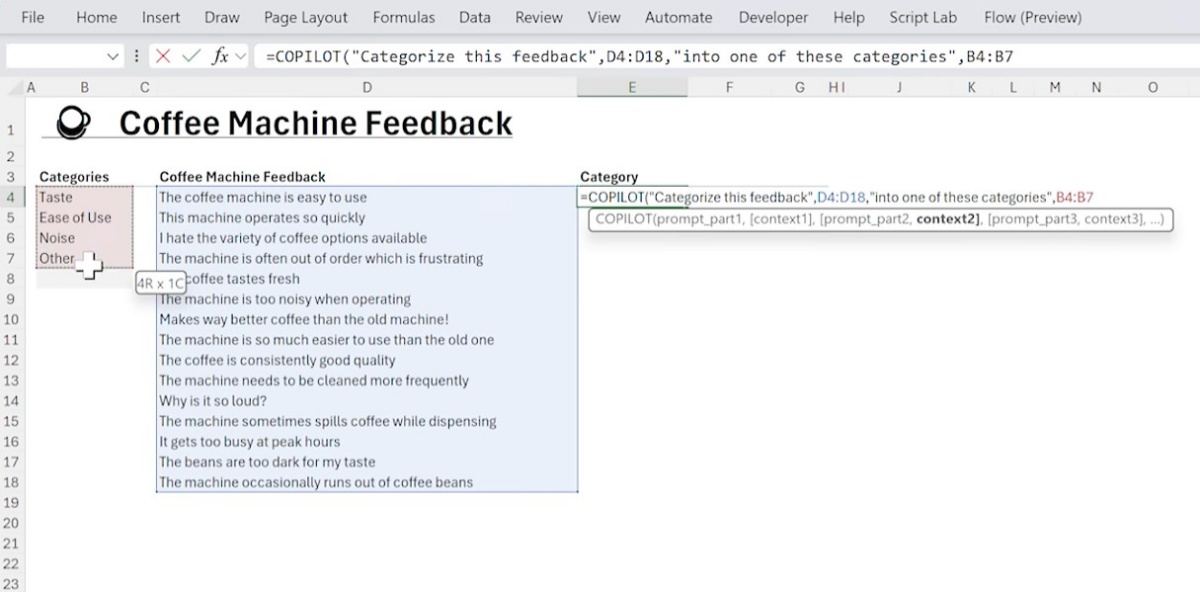The width and height of the screenshot is (1200, 592).
Task: Open the Page Layout tab
Action: 306,17
